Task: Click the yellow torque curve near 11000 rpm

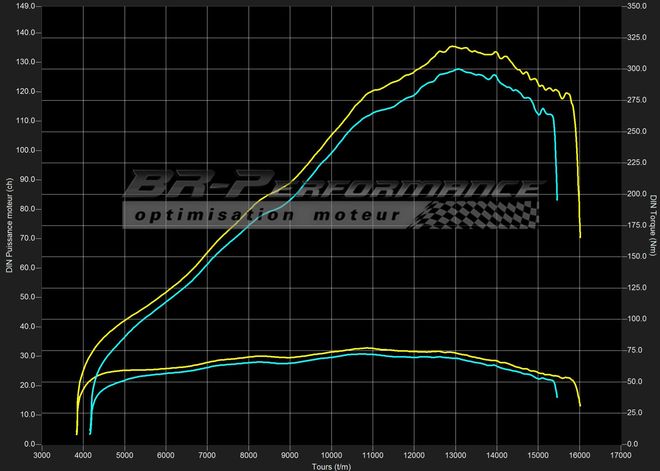Action: [372, 348]
